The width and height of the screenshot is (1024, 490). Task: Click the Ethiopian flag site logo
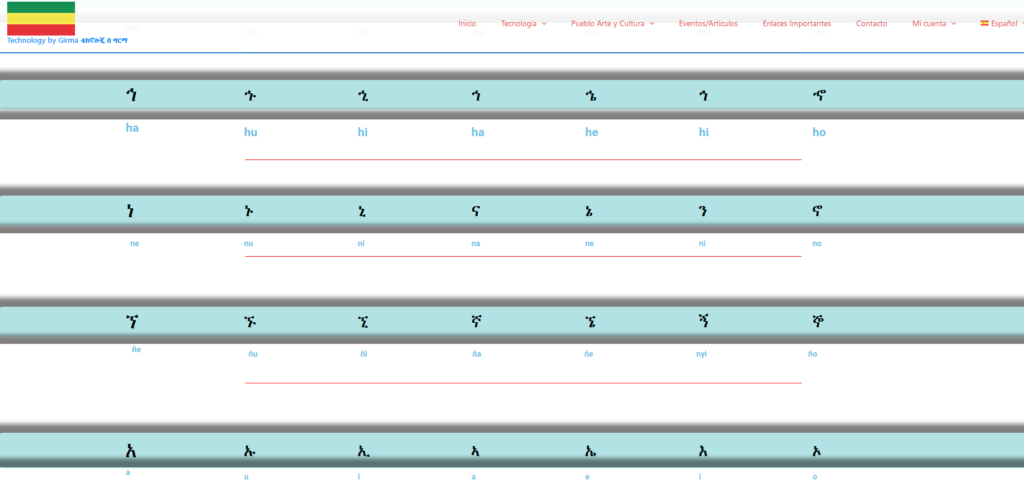click(x=41, y=18)
